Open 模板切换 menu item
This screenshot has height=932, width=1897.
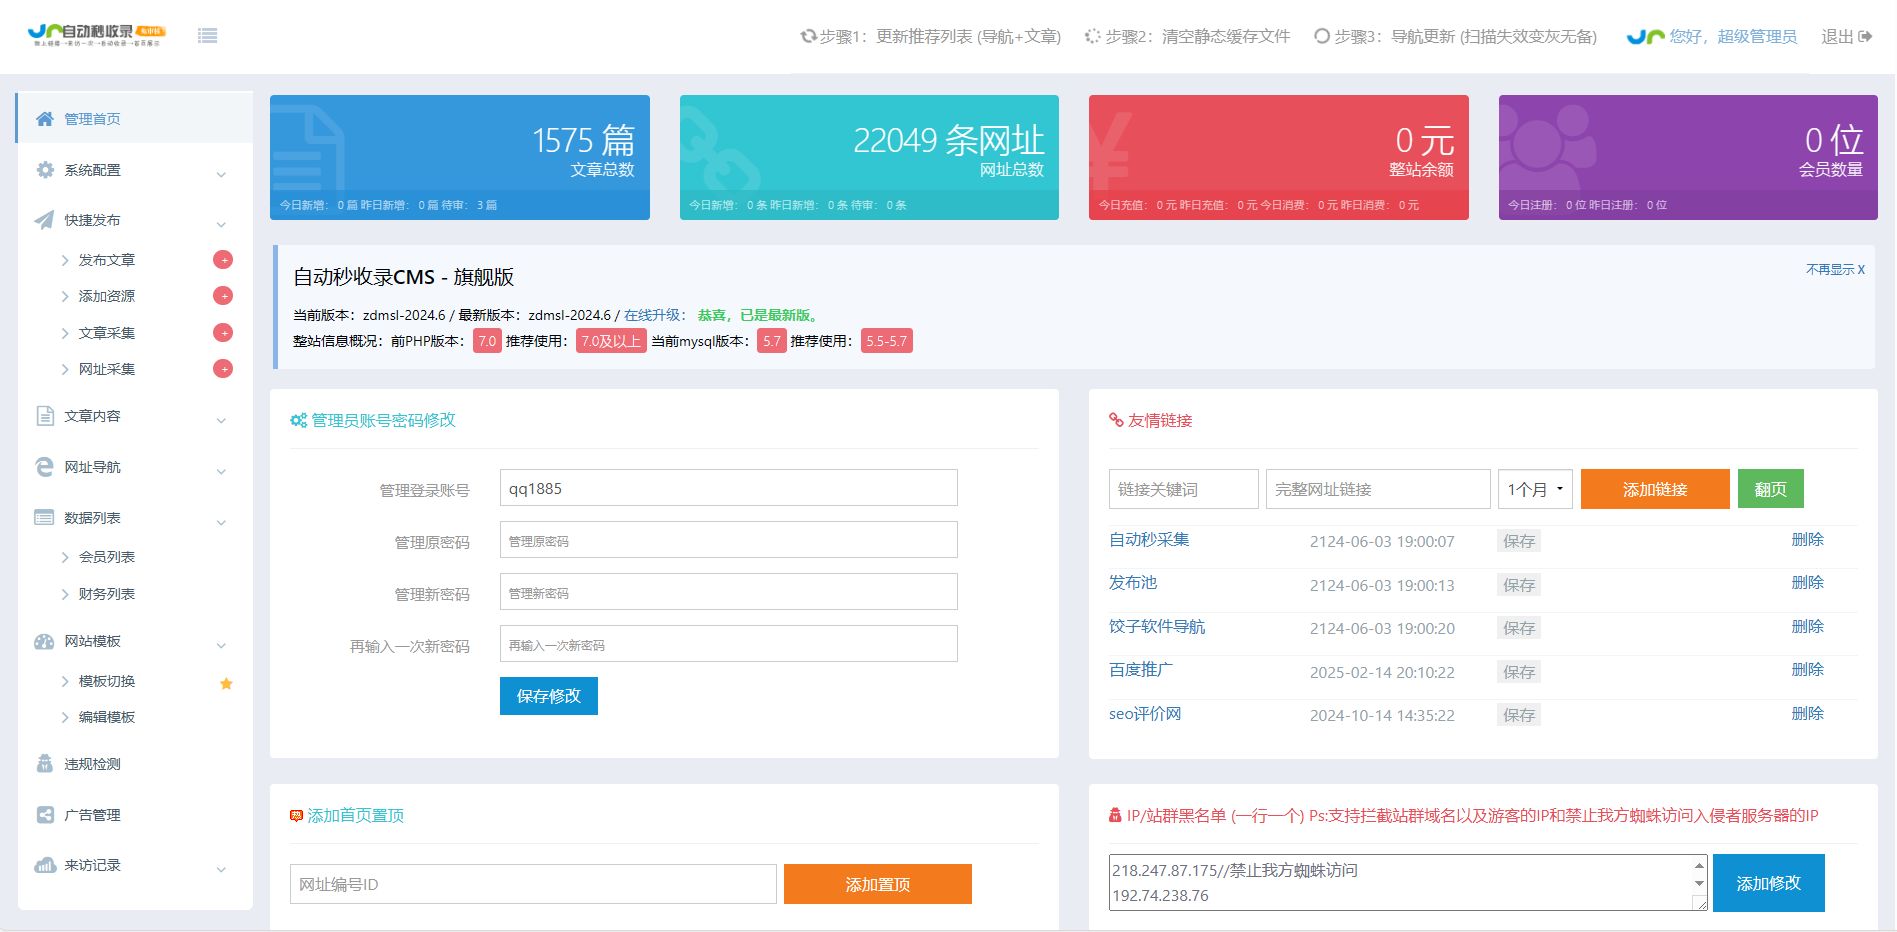pos(107,681)
